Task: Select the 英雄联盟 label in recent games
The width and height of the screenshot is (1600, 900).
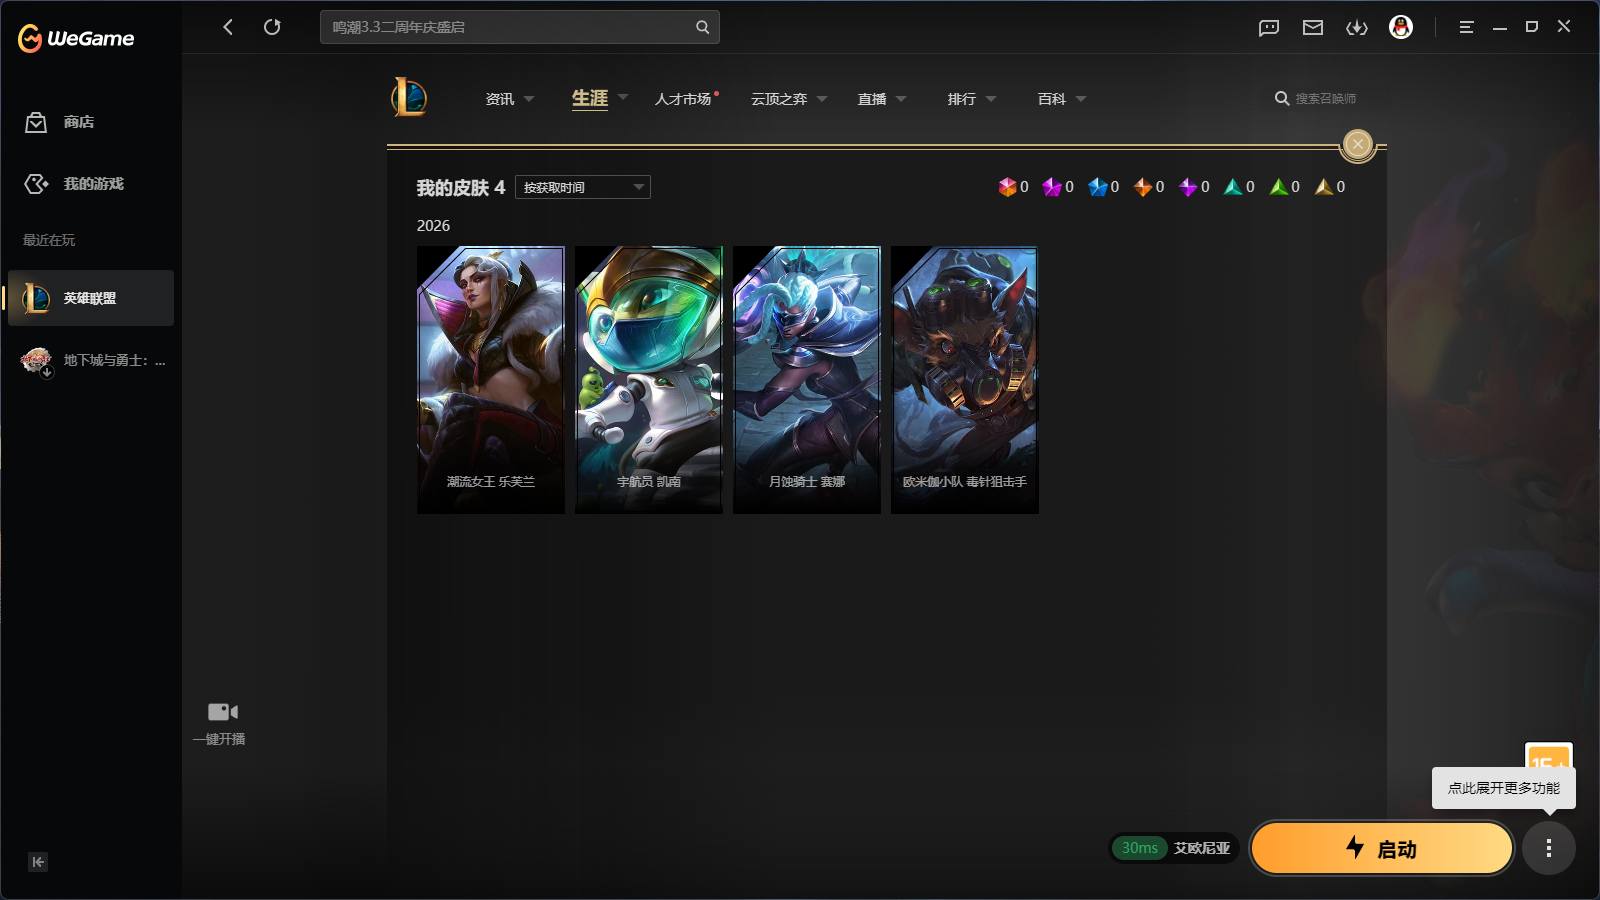Action: [90, 298]
